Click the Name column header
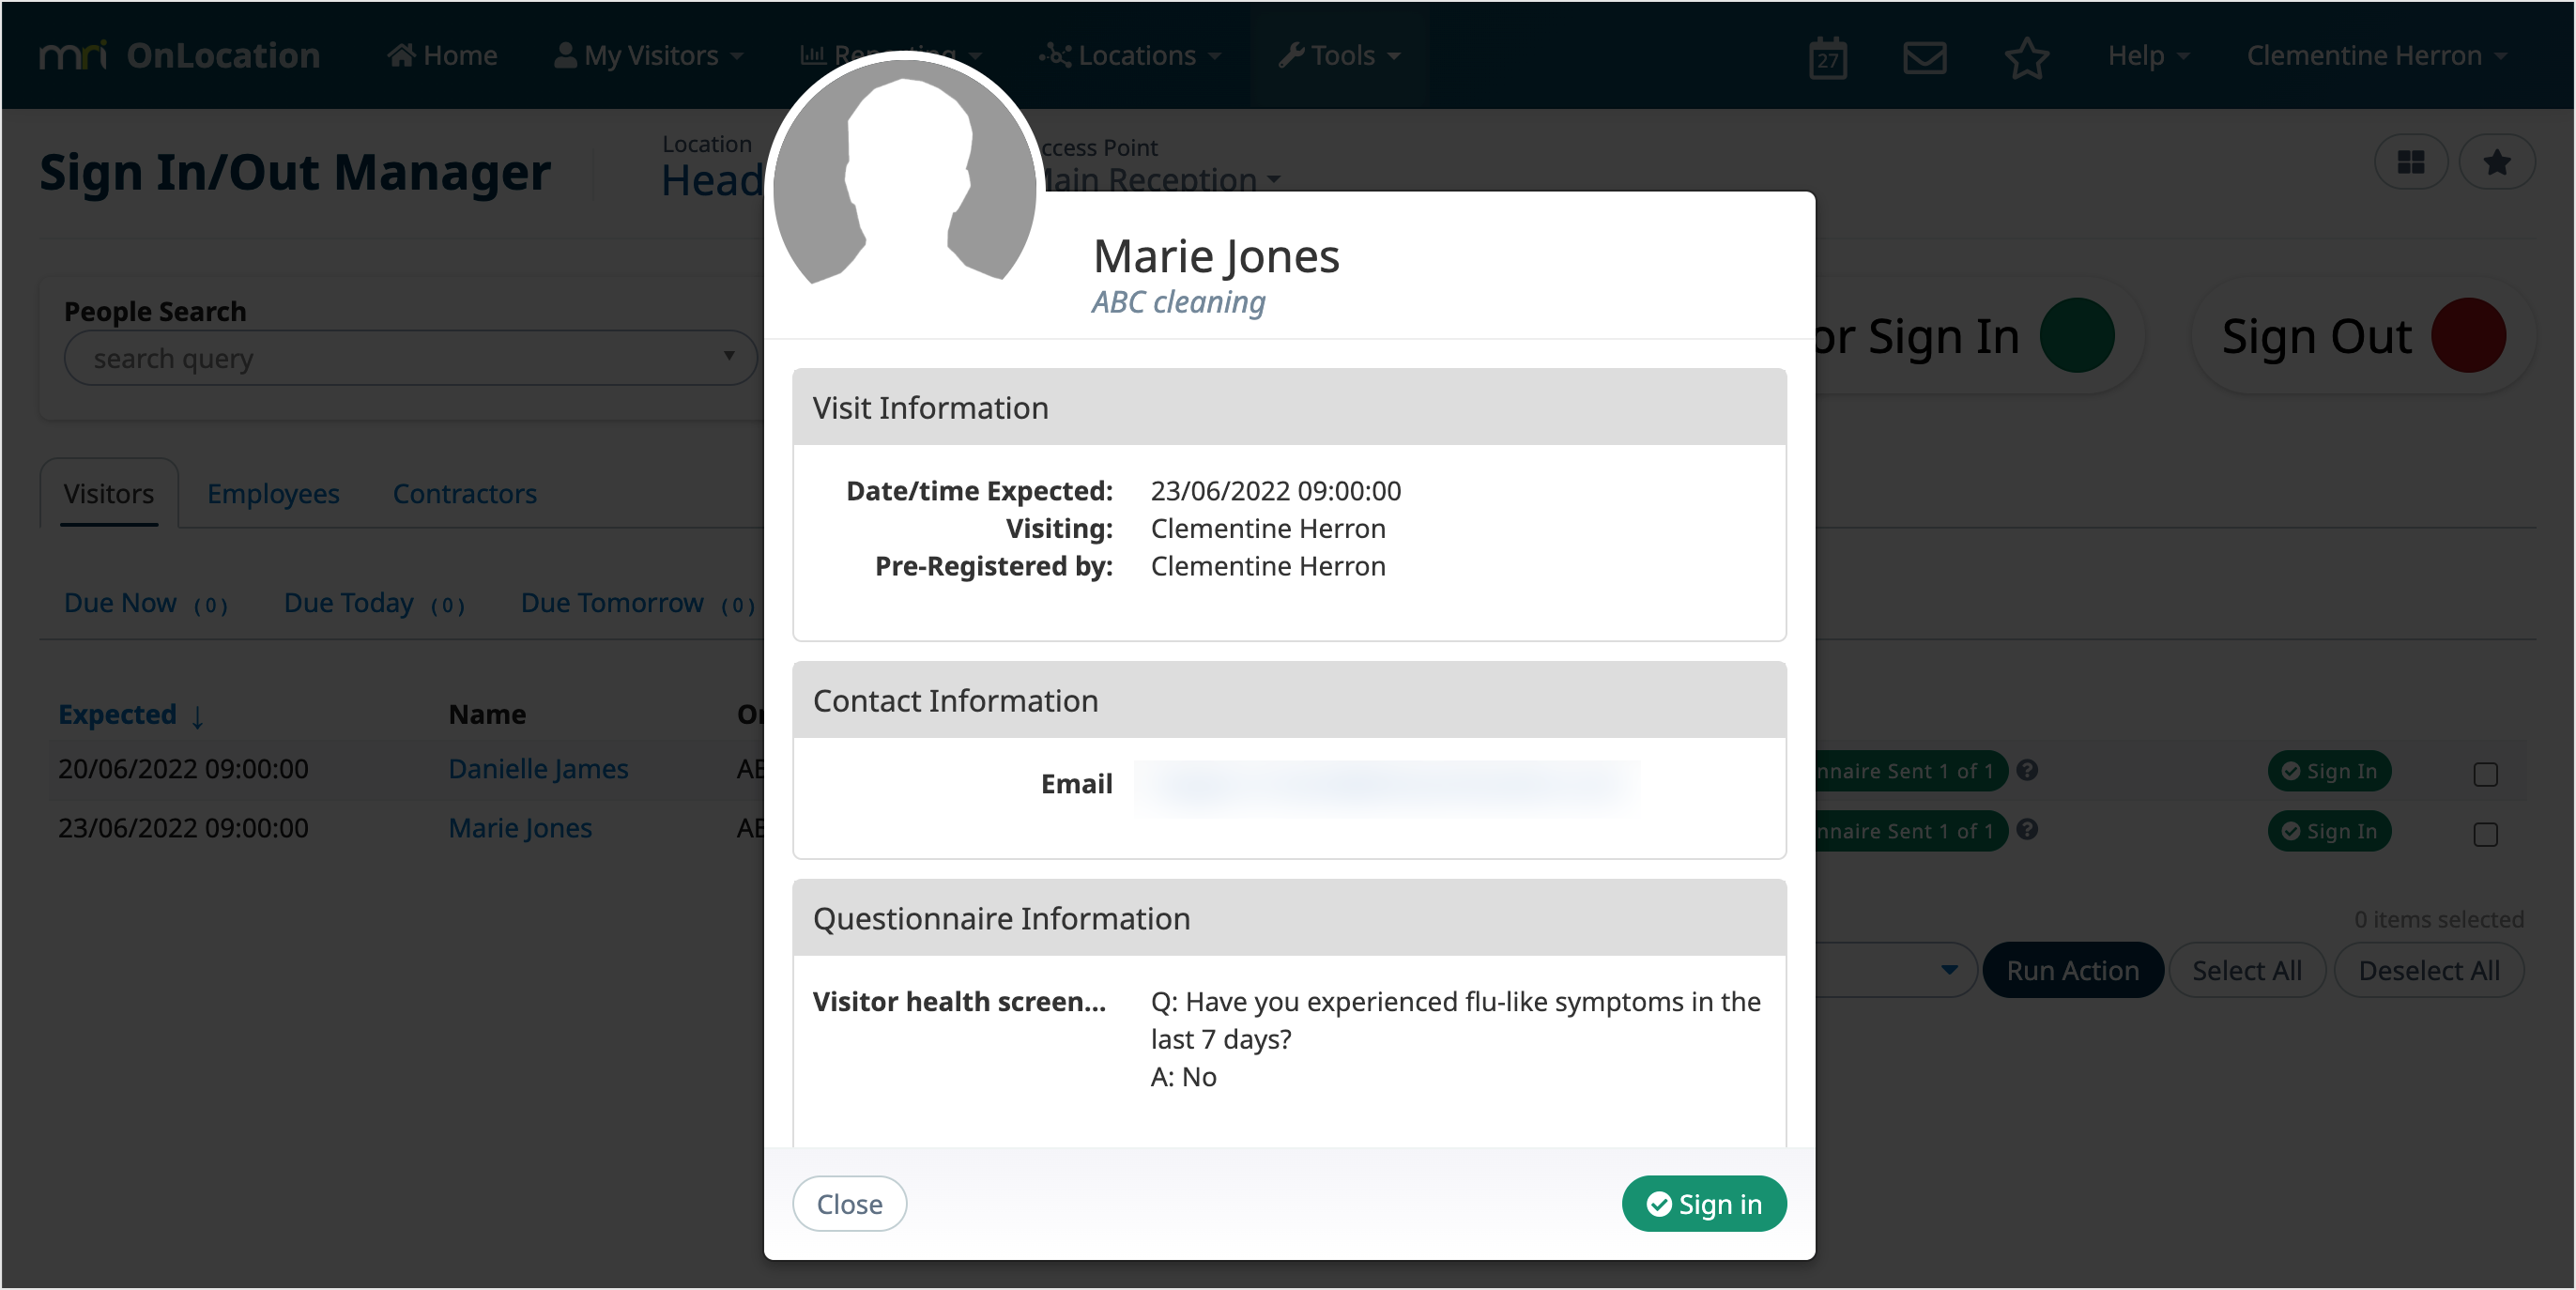 point(487,714)
